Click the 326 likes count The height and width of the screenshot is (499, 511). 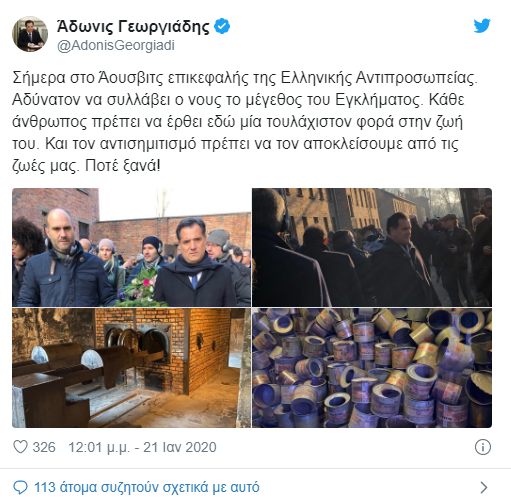[44, 447]
